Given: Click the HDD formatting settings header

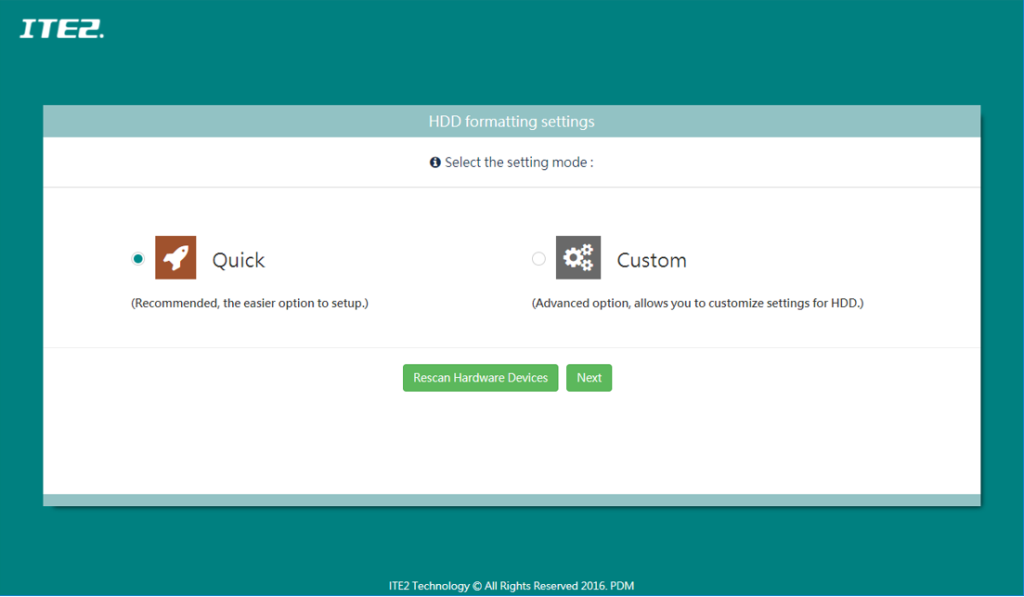Looking at the screenshot, I should (x=511, y=120).
